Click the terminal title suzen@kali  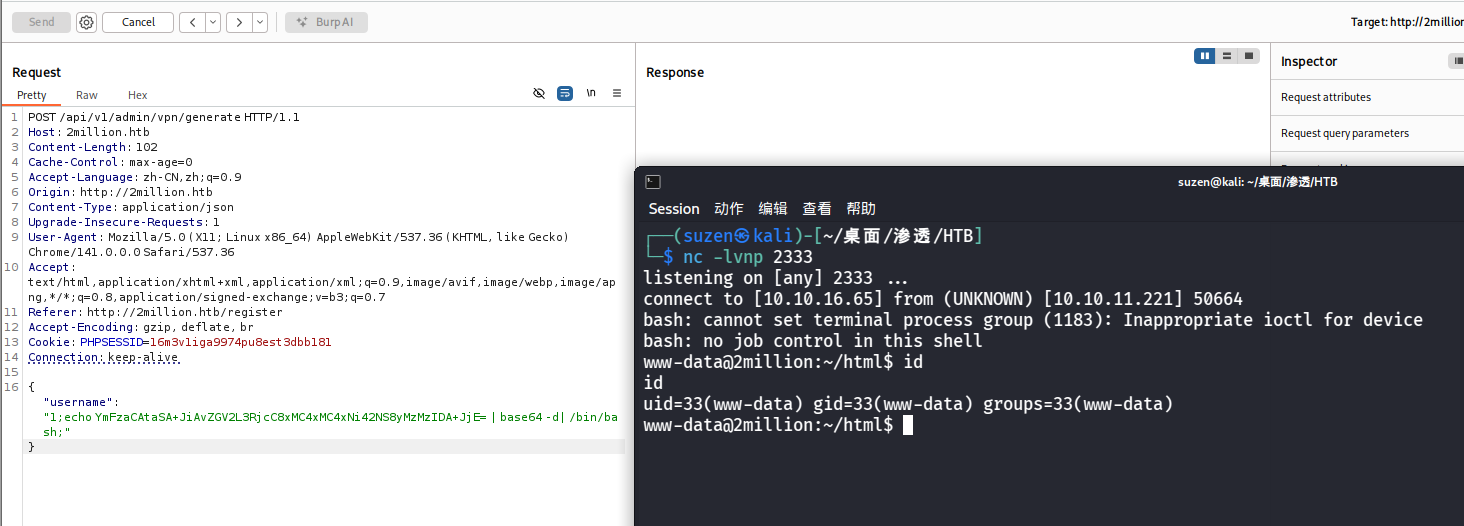point(1258,182)
